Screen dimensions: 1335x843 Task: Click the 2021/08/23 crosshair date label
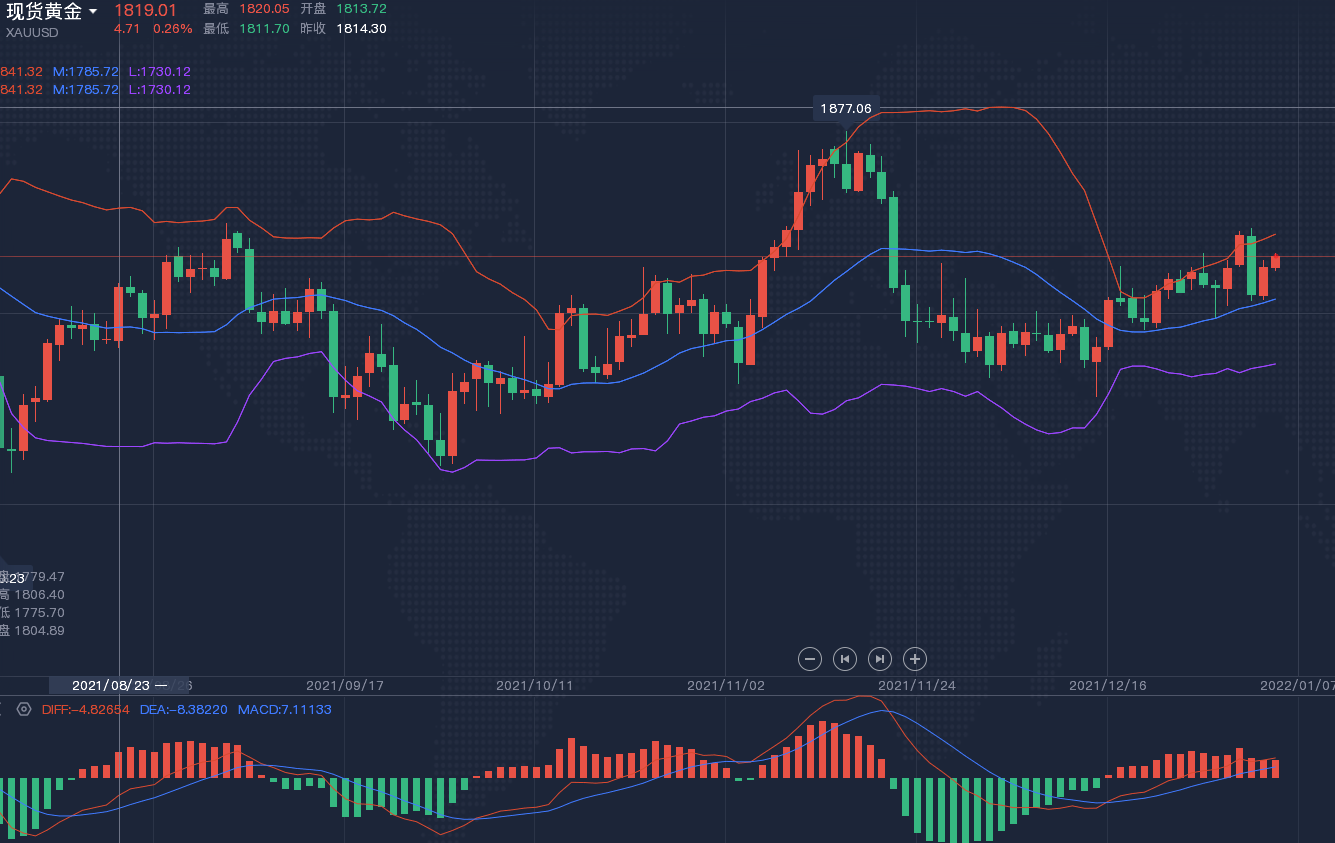coord(112,686)
